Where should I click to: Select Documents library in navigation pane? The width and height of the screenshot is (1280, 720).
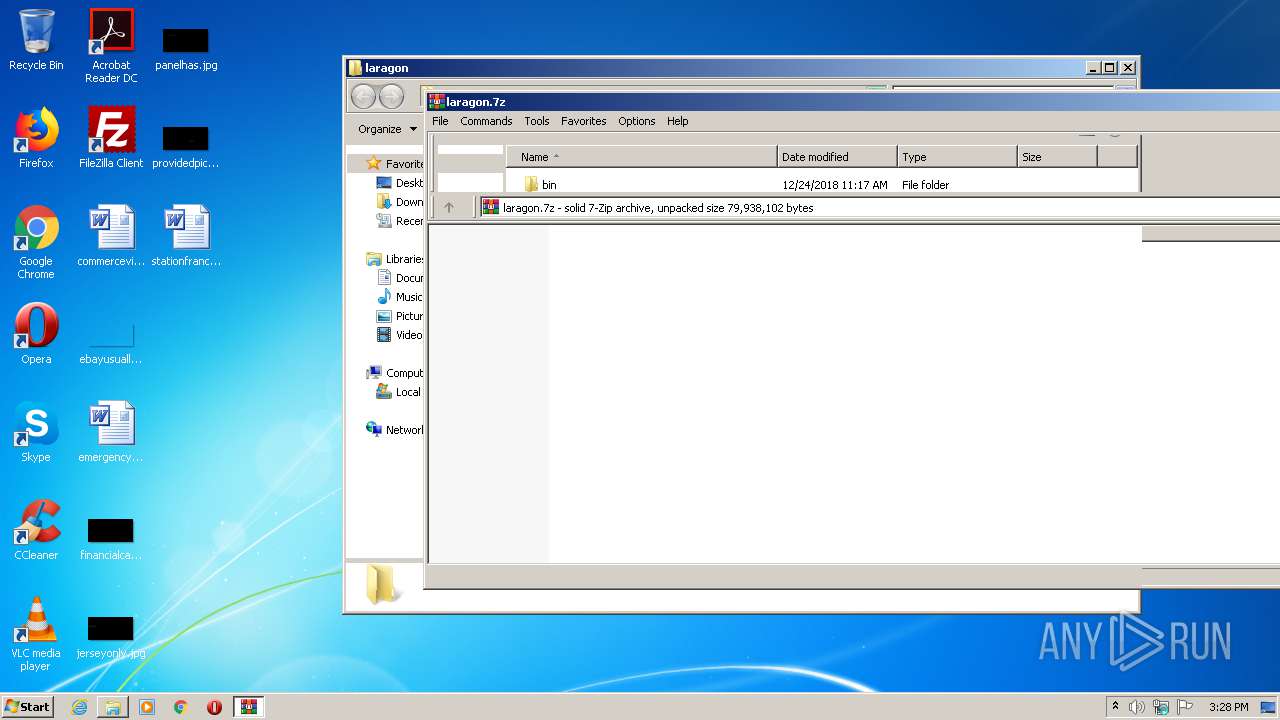(x=400, y=278)
